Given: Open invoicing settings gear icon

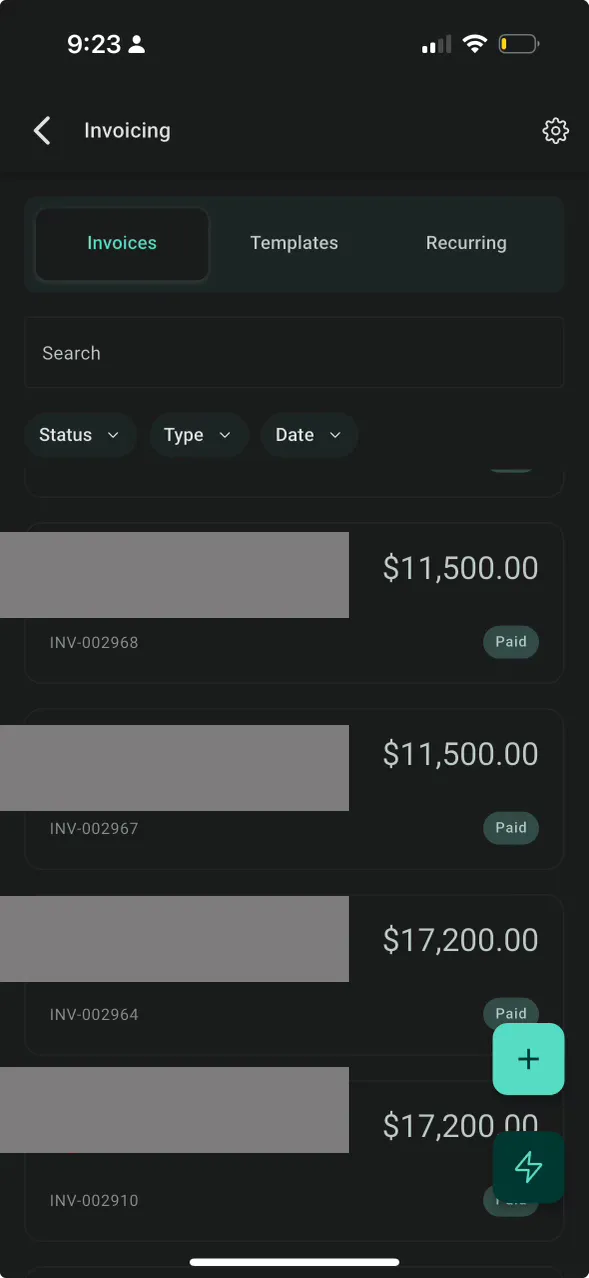Looking at the screenshot, I should point(555,130).
